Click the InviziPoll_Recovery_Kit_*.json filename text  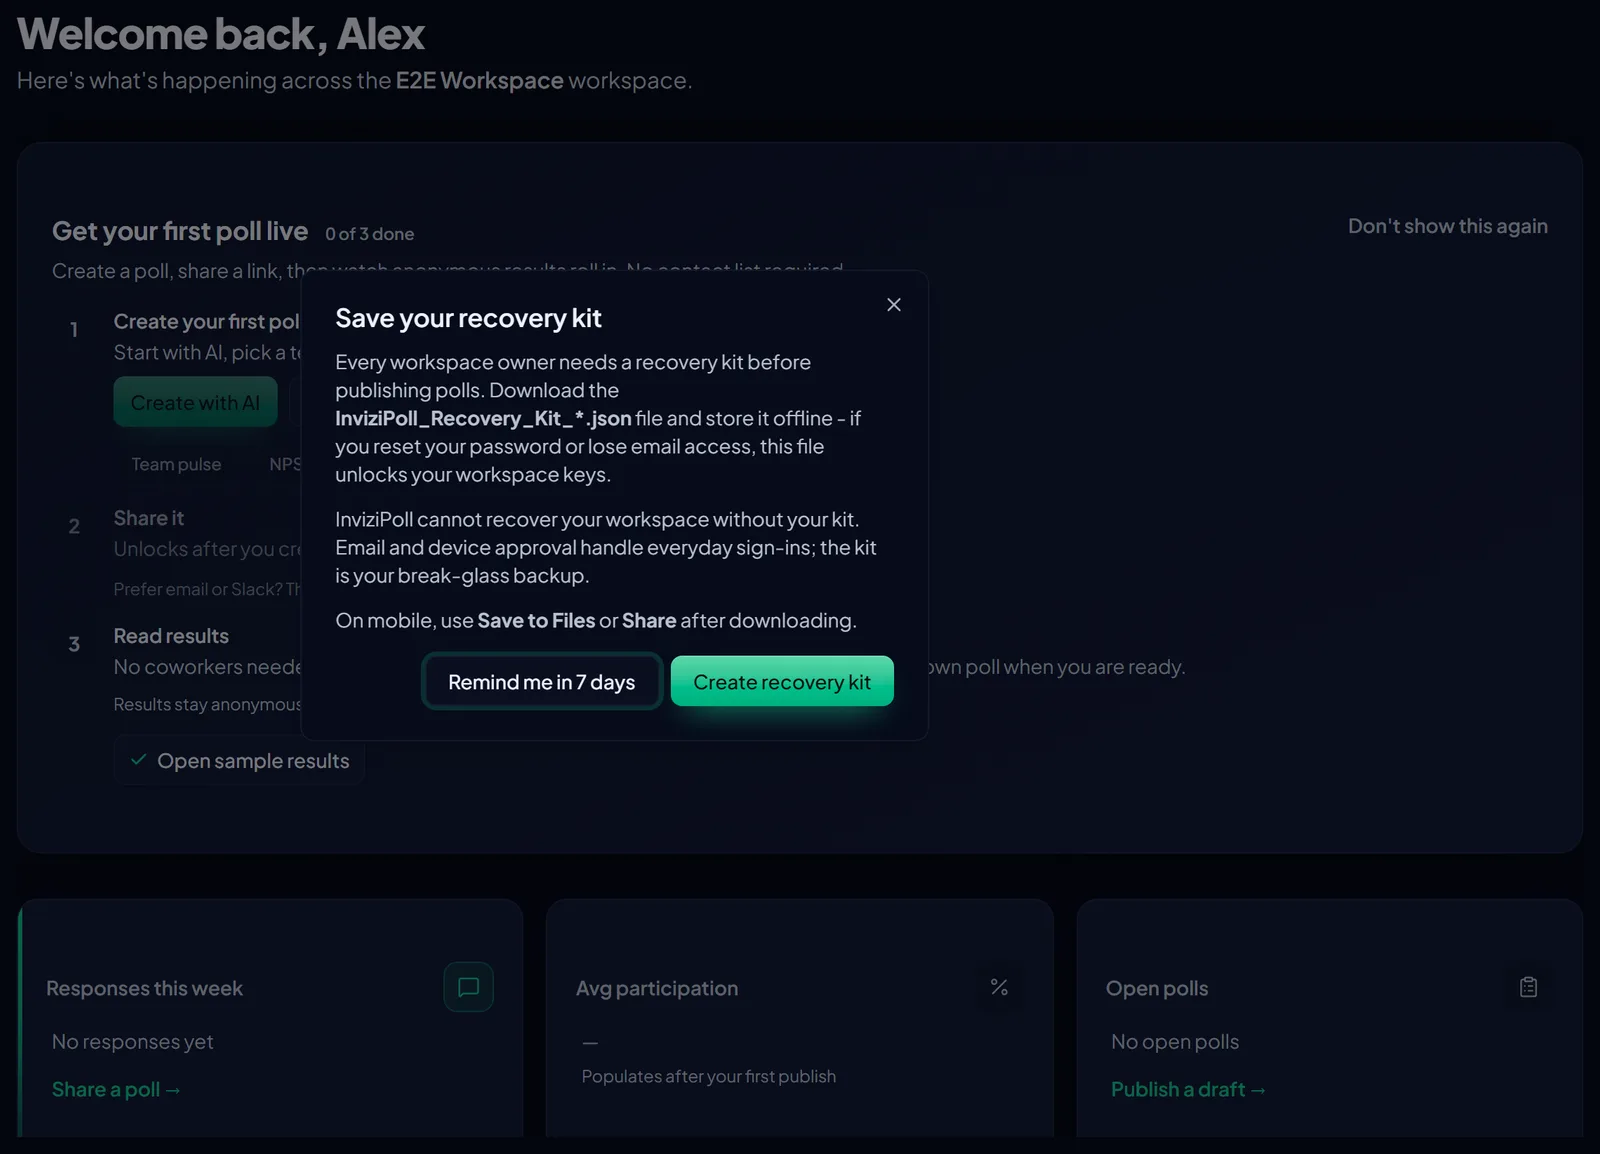(x=483, y=418)
